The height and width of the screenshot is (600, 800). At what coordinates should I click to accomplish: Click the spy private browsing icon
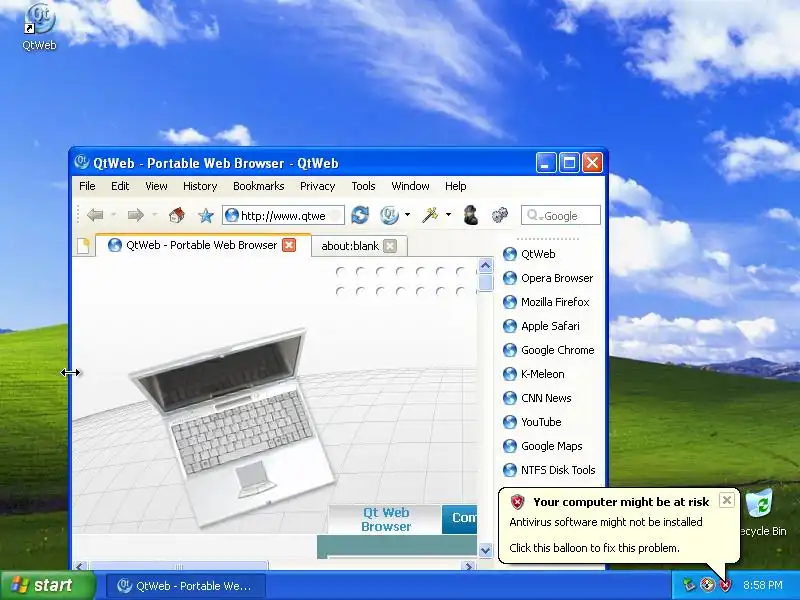470,215
